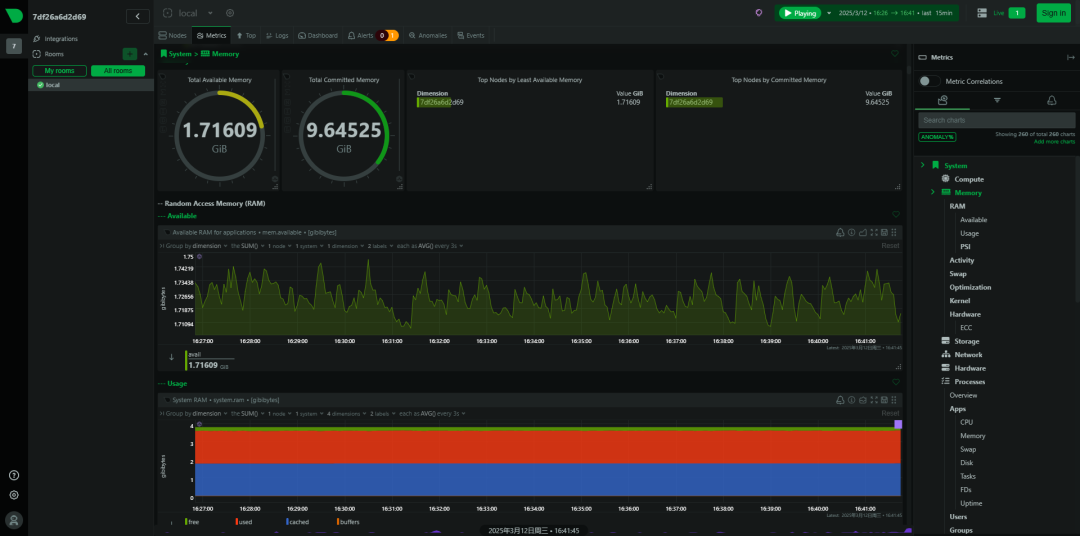Open AVG() every 3s dropdown on mem.available
The height and width of the screenshot is (536, 1080).
click(430, 246)
